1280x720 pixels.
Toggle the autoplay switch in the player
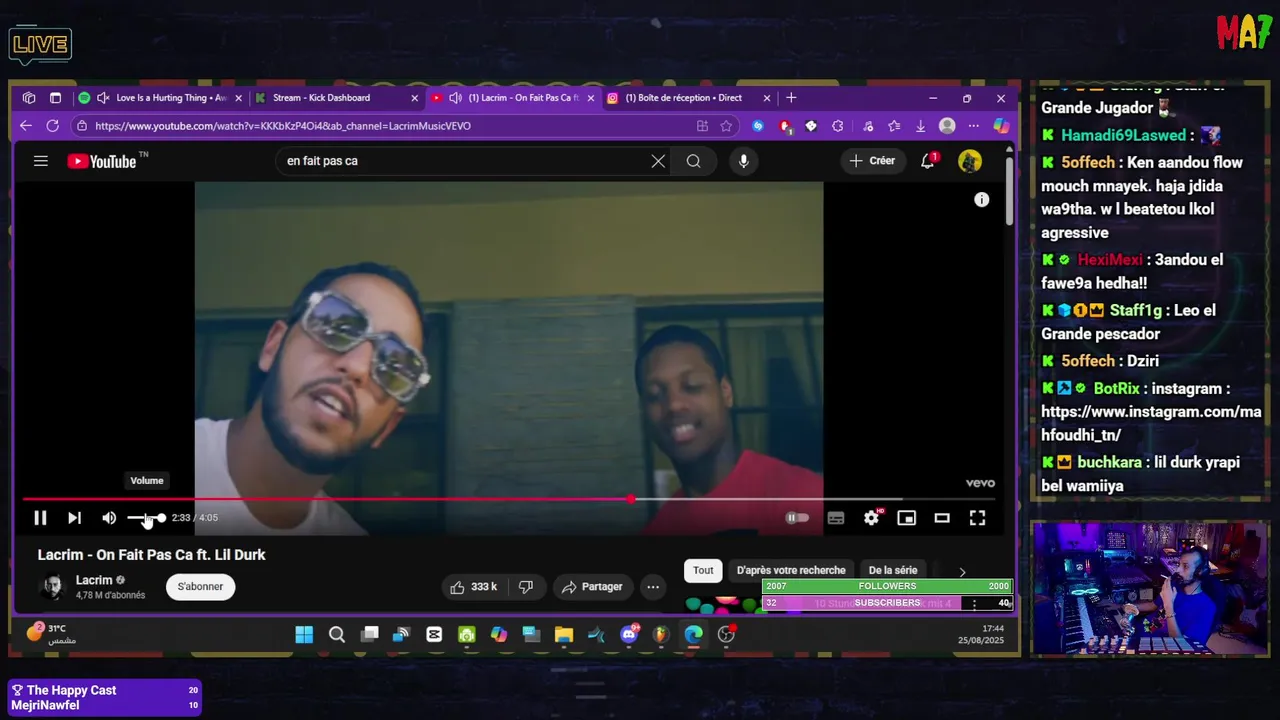[796, 518]
